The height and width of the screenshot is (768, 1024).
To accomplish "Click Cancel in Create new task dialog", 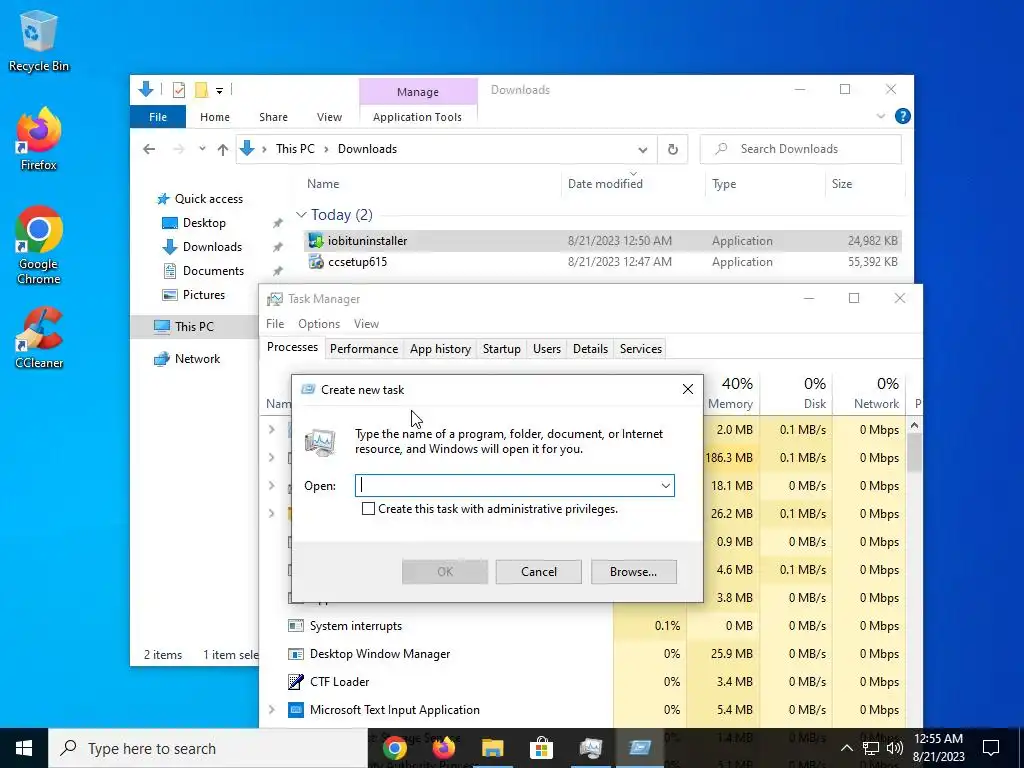I will tap(538, 572).
